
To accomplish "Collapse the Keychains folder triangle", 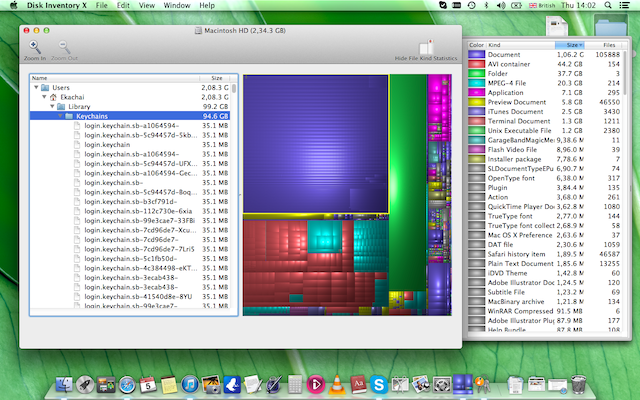I will pos(60,116).
